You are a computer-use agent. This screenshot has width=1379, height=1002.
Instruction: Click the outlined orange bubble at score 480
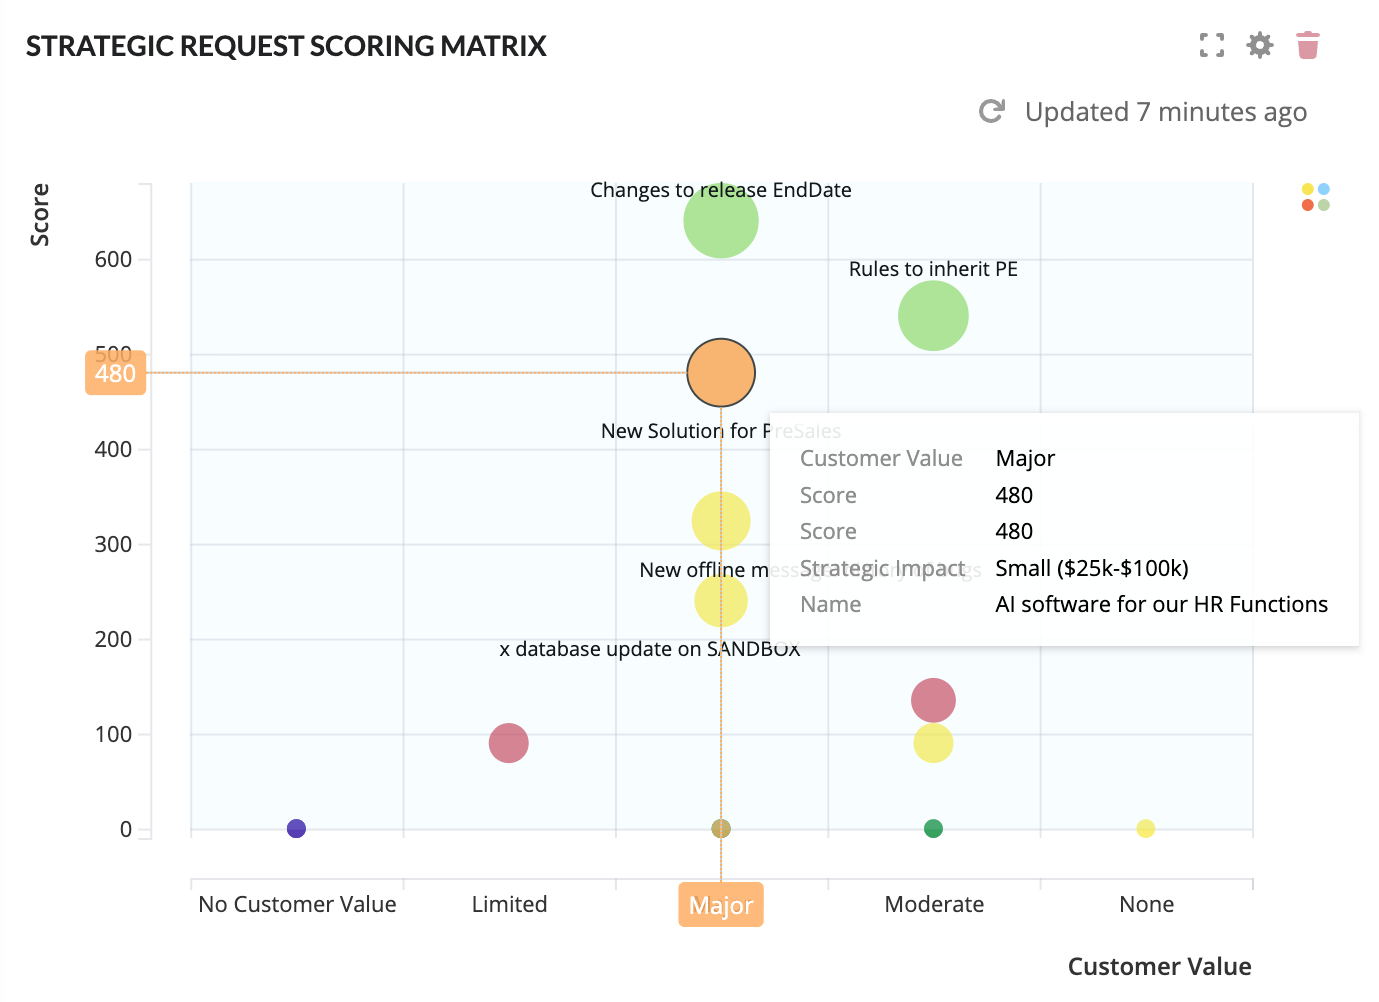[721, 373]
